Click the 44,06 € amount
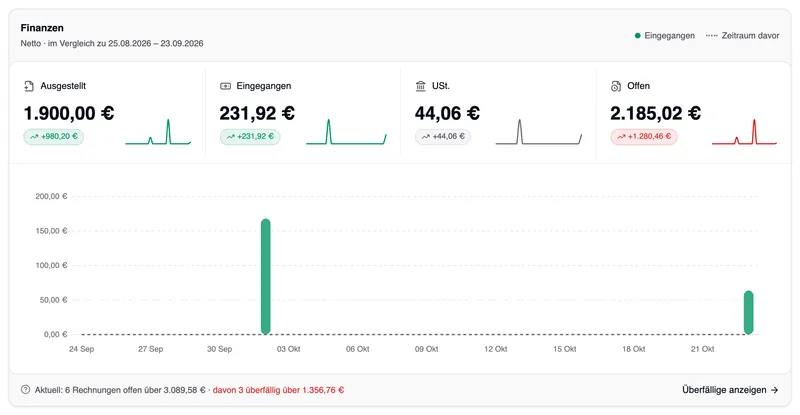Screen dimensions: 800x415 click(x=447, y=113)
